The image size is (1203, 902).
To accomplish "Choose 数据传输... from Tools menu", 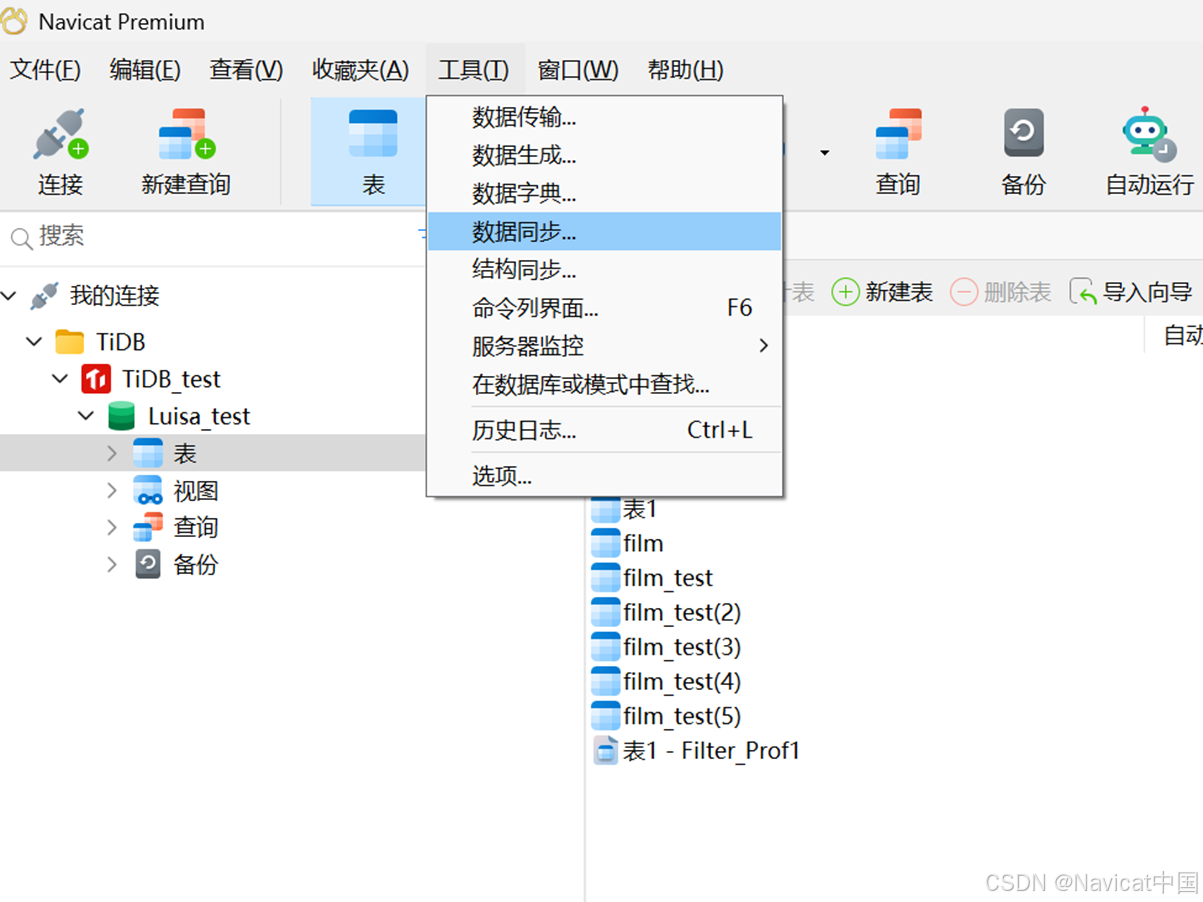I will point(604,117).
